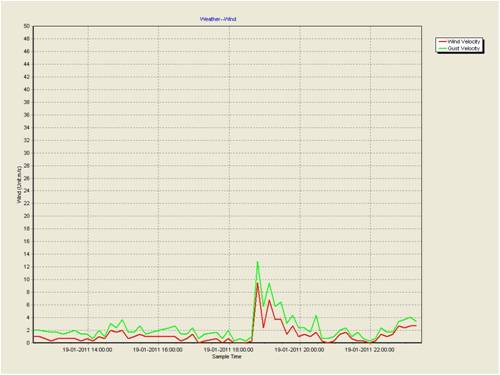Viewport: 500px width, 375px height.
Task: Select the Wind Velocity legend entry
Action: click(x=460, y=42)
